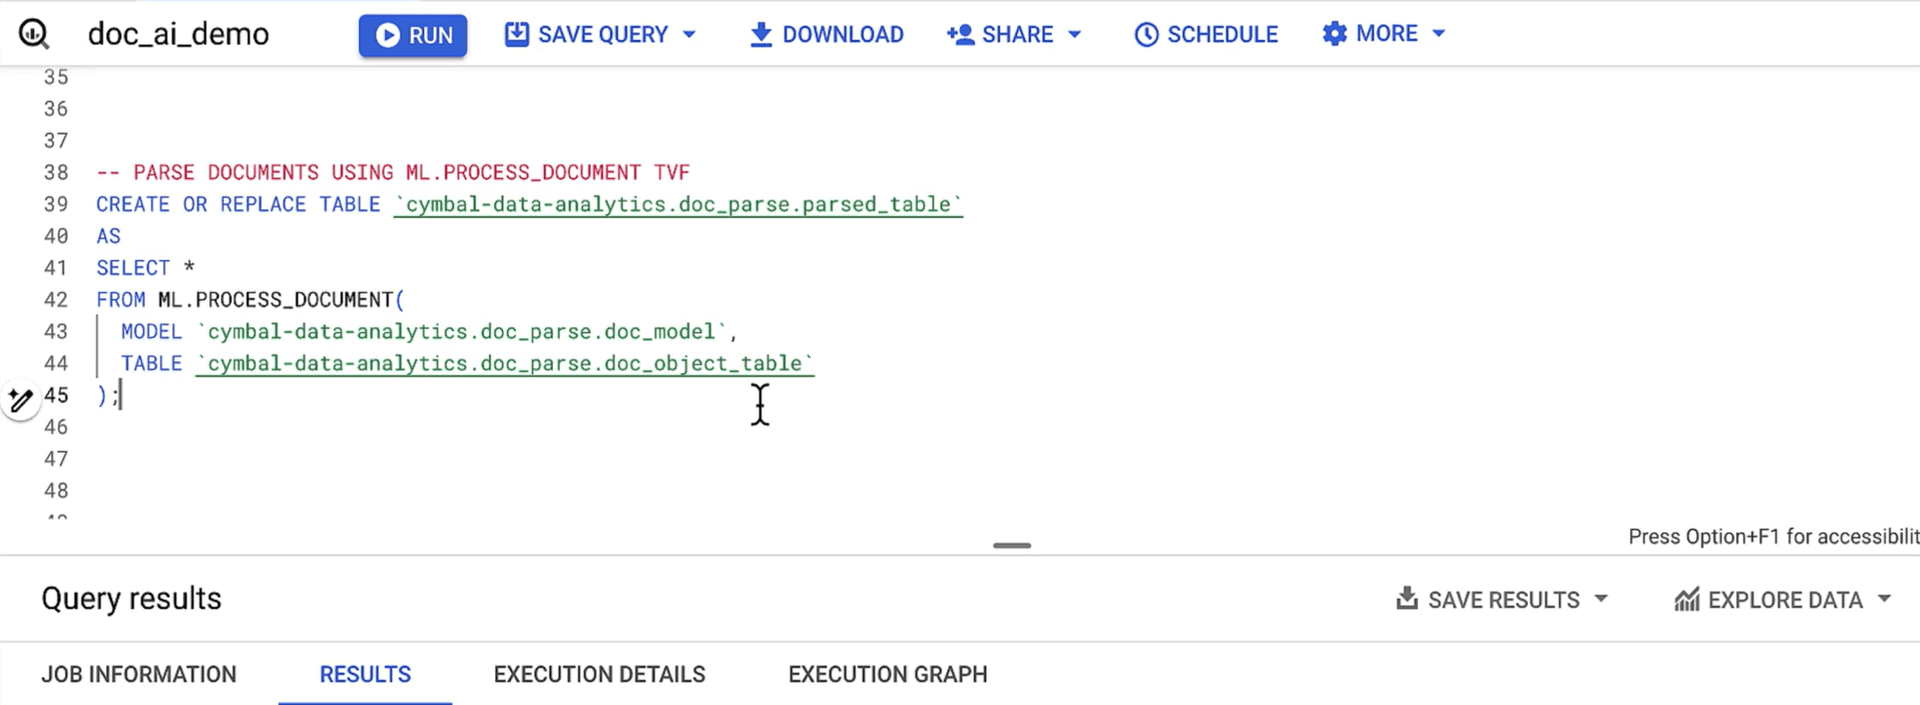The width and height of the screenshot is (1920, 705).
Task: Switch to the EXECUTION DETAILS tab
Action: [x=599, y=674]
